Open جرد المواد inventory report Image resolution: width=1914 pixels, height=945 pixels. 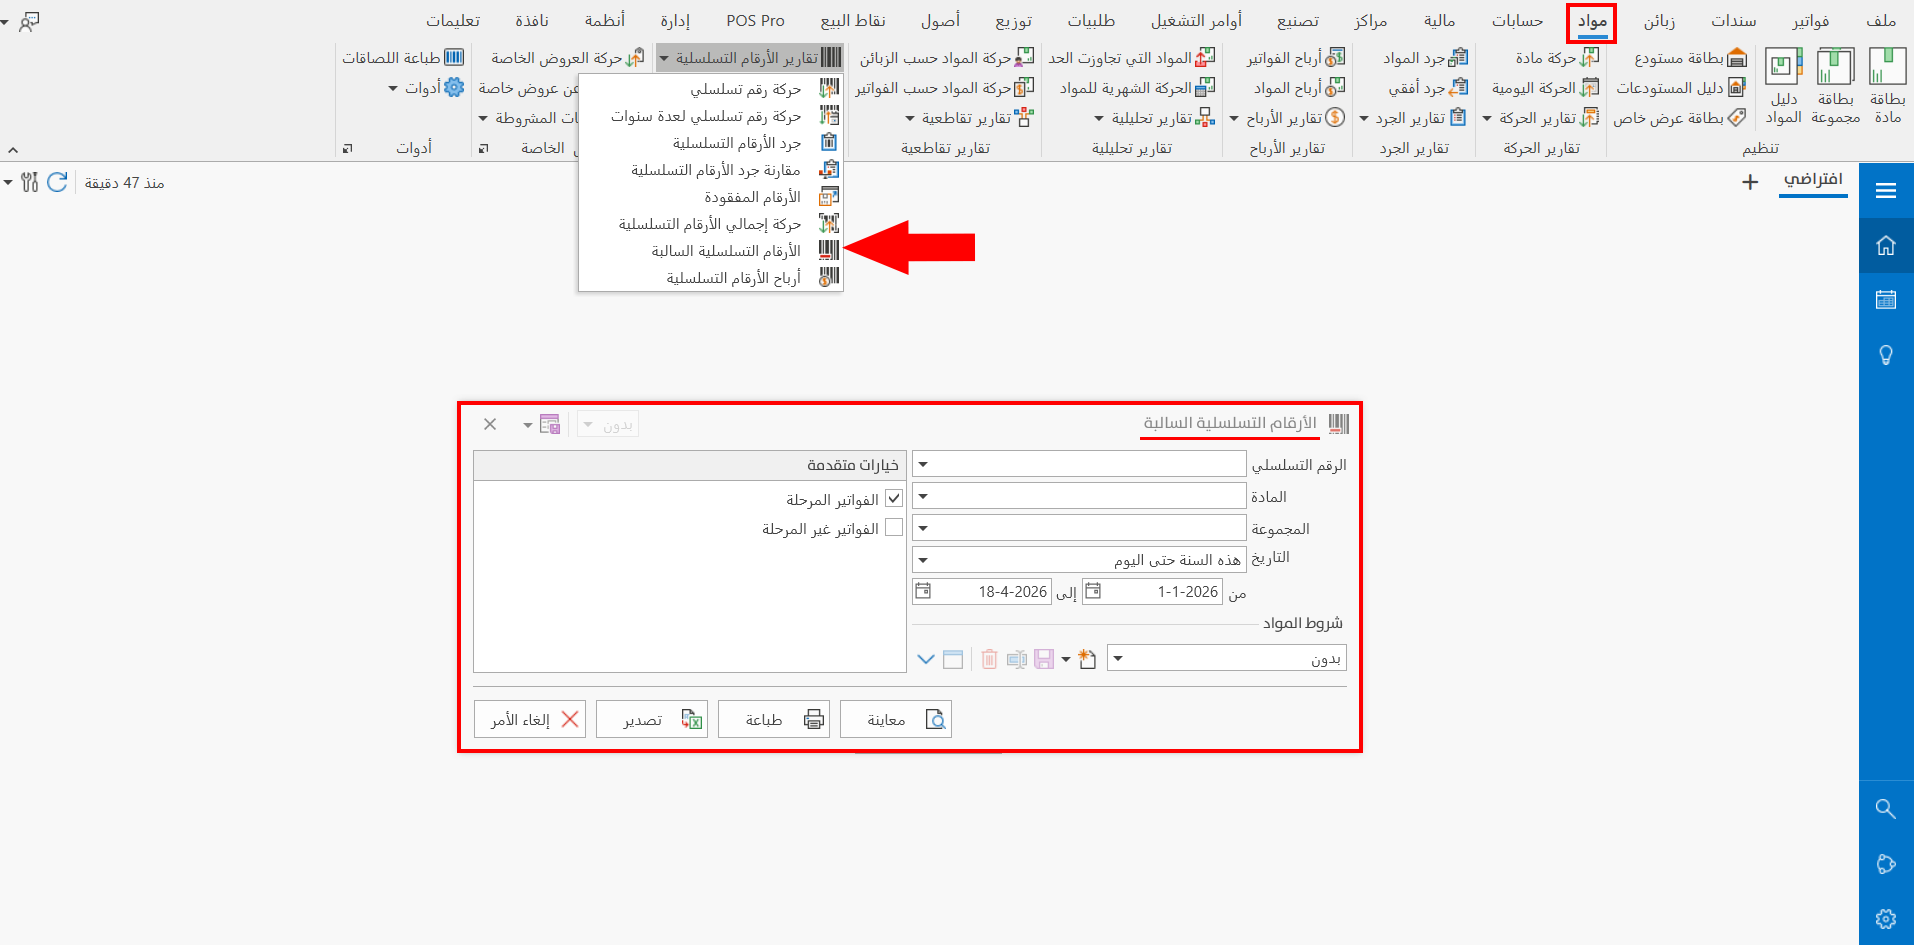(1425, 58)
